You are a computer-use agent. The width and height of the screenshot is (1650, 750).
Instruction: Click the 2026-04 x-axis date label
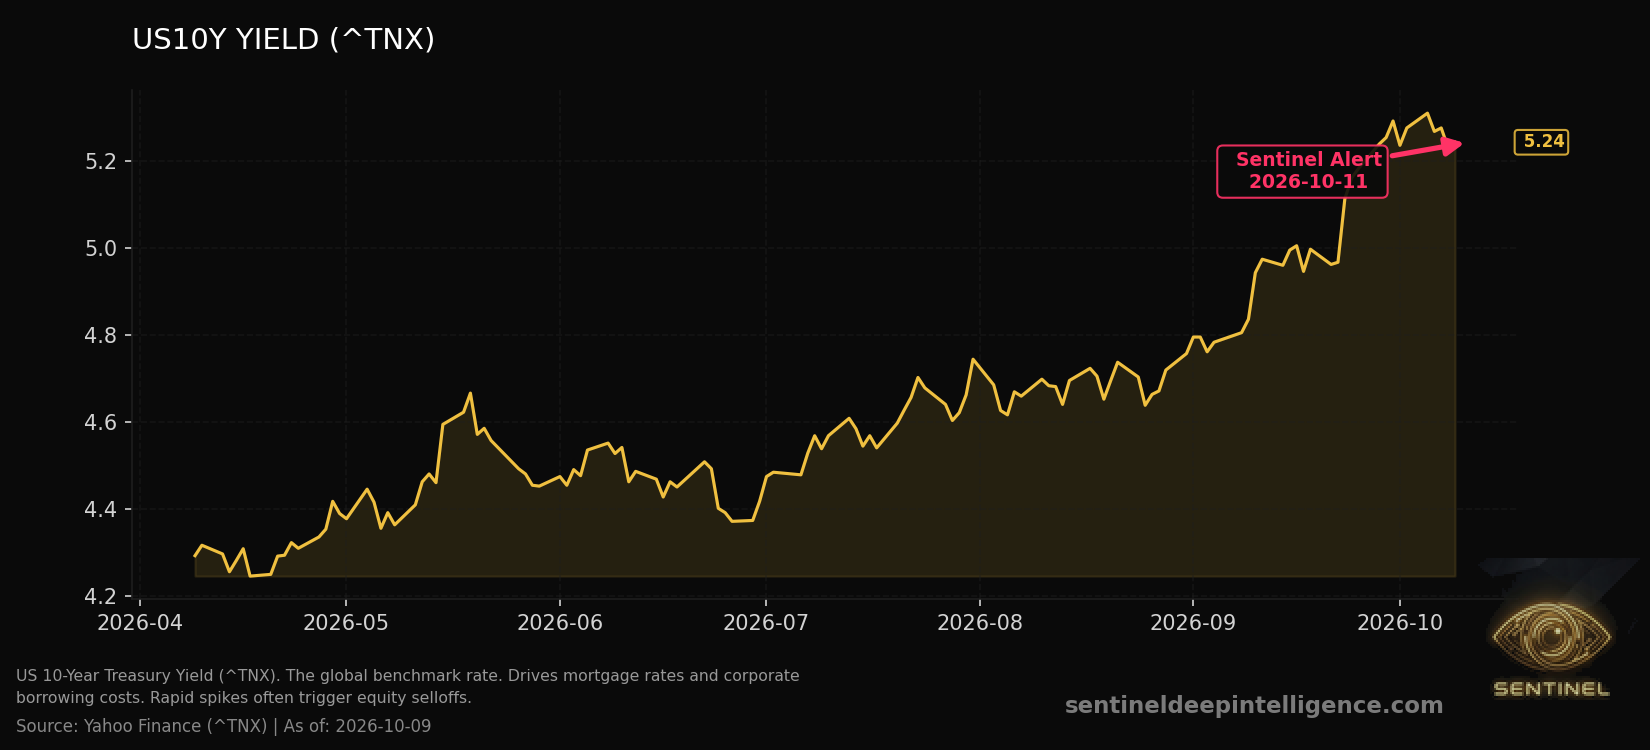tap(140, 623)
